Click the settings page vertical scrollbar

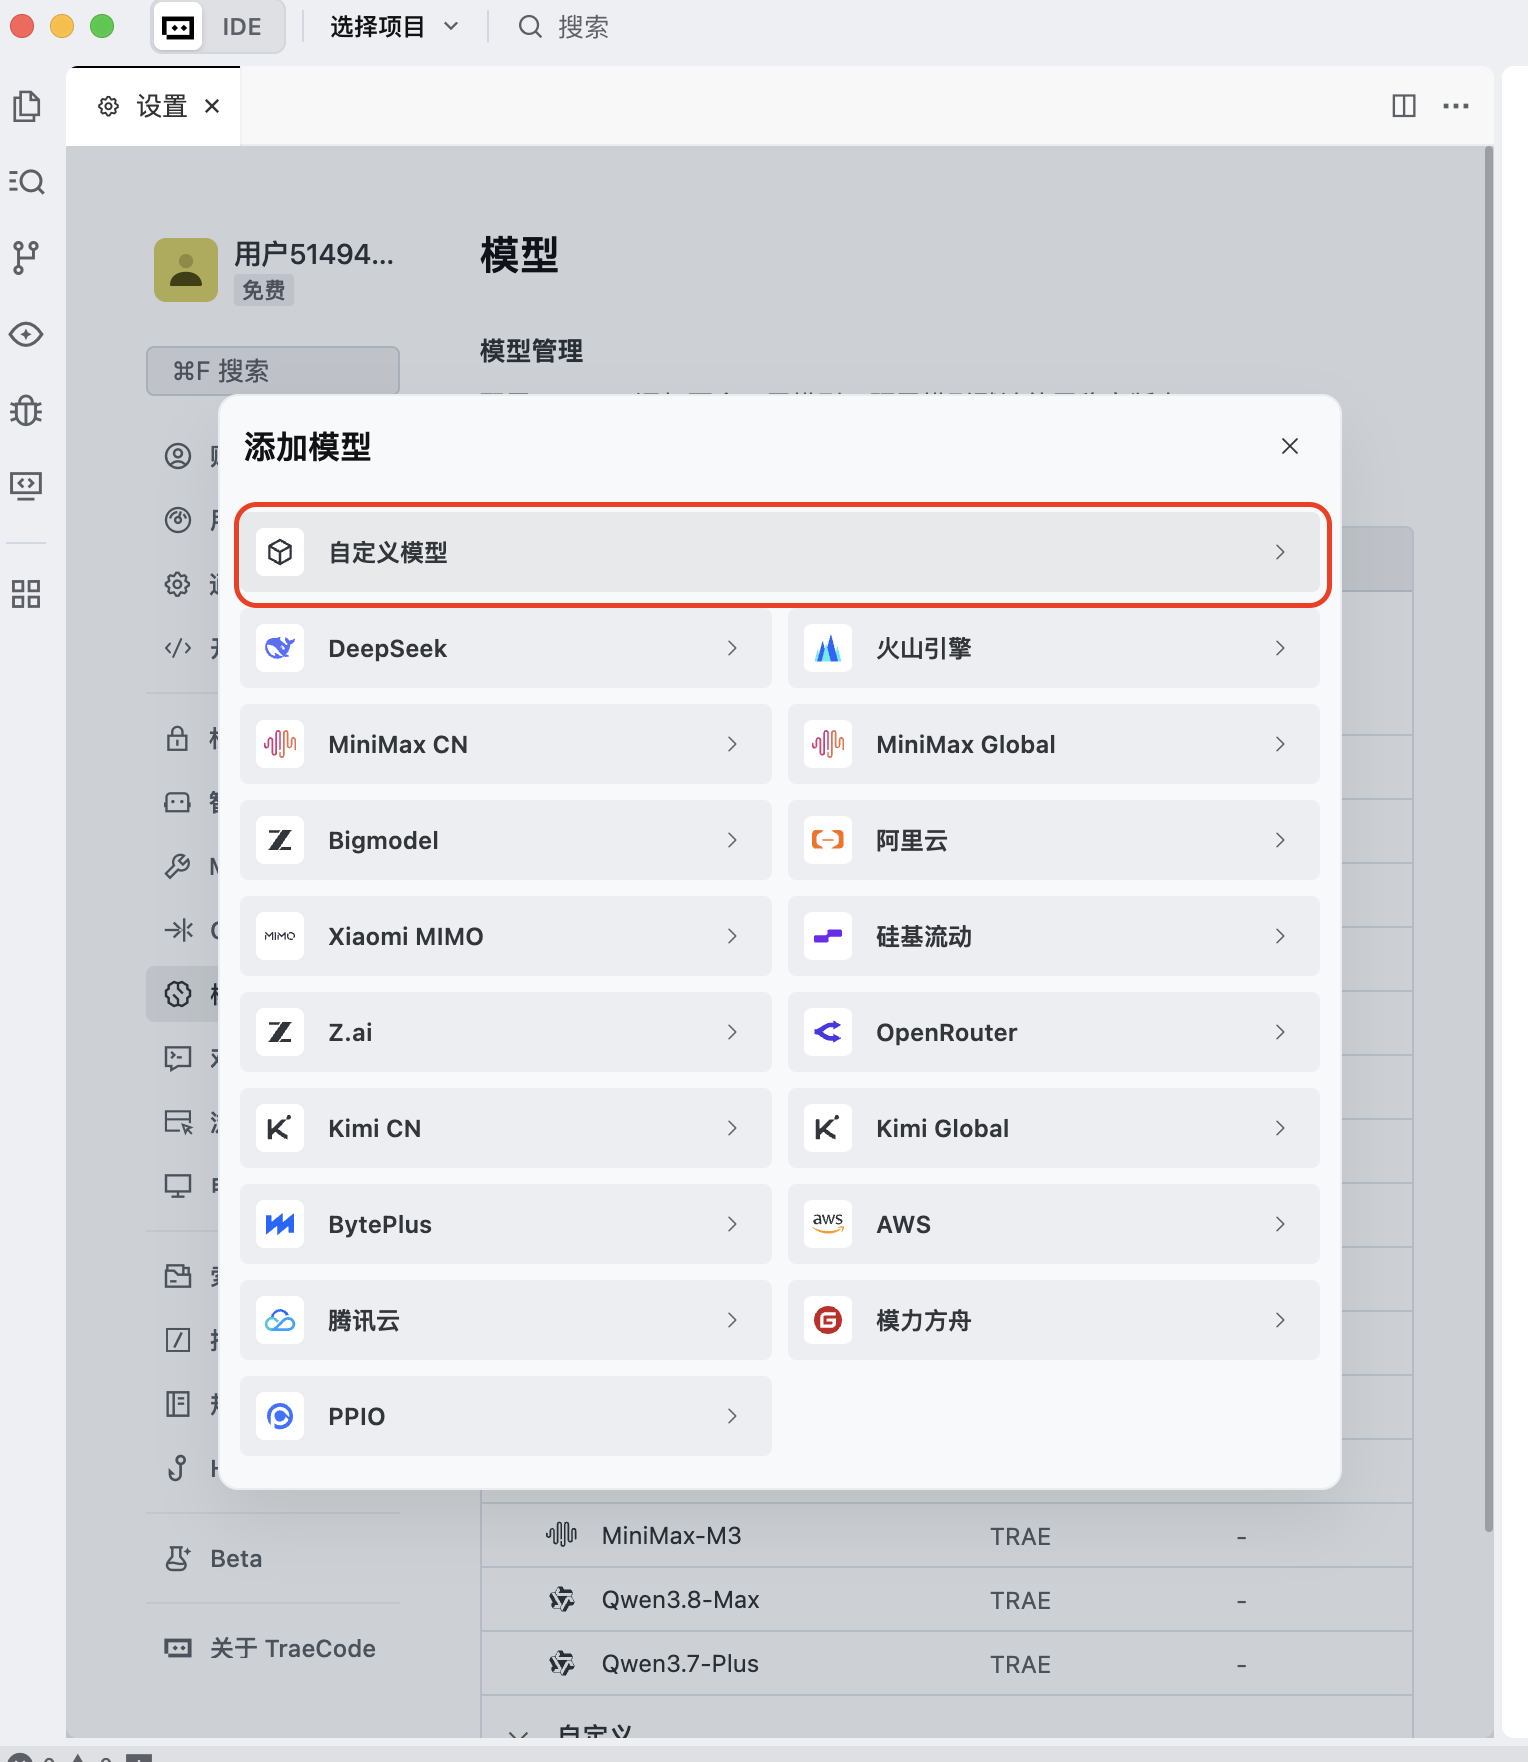pos(1488,838)
